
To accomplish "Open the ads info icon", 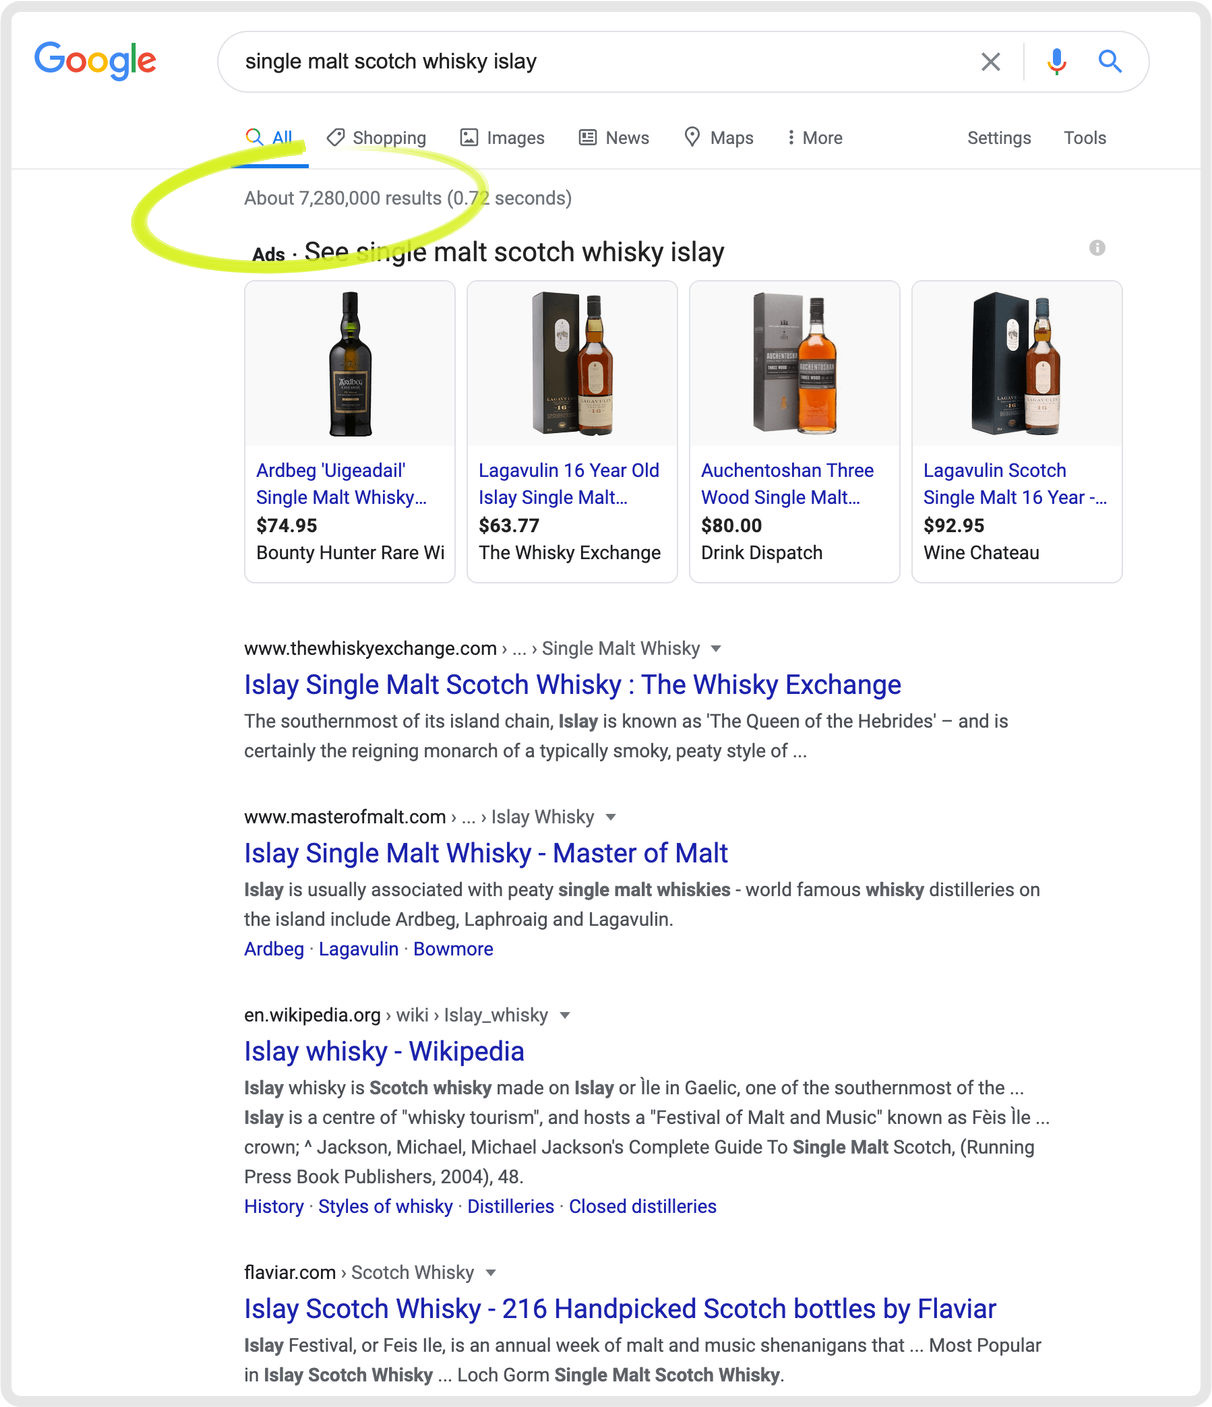I will [1097, 248].
